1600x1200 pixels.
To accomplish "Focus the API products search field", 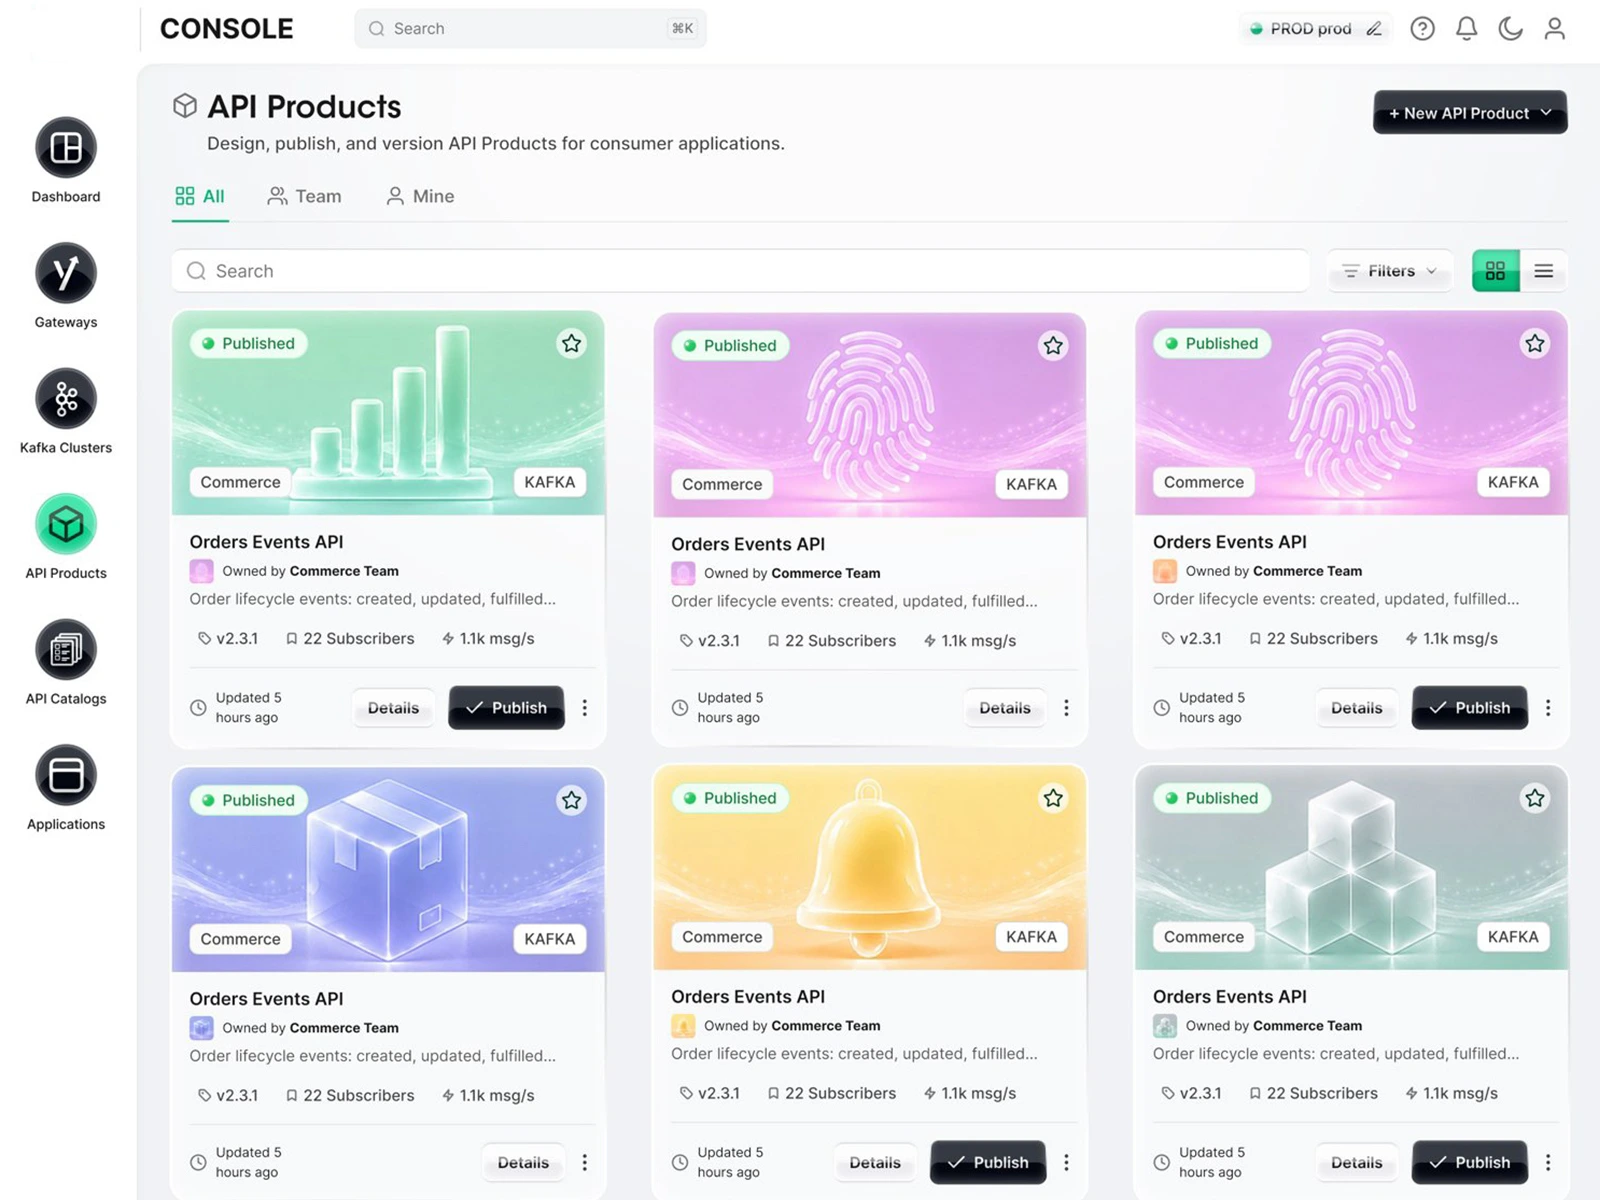I will coord(740,271).
